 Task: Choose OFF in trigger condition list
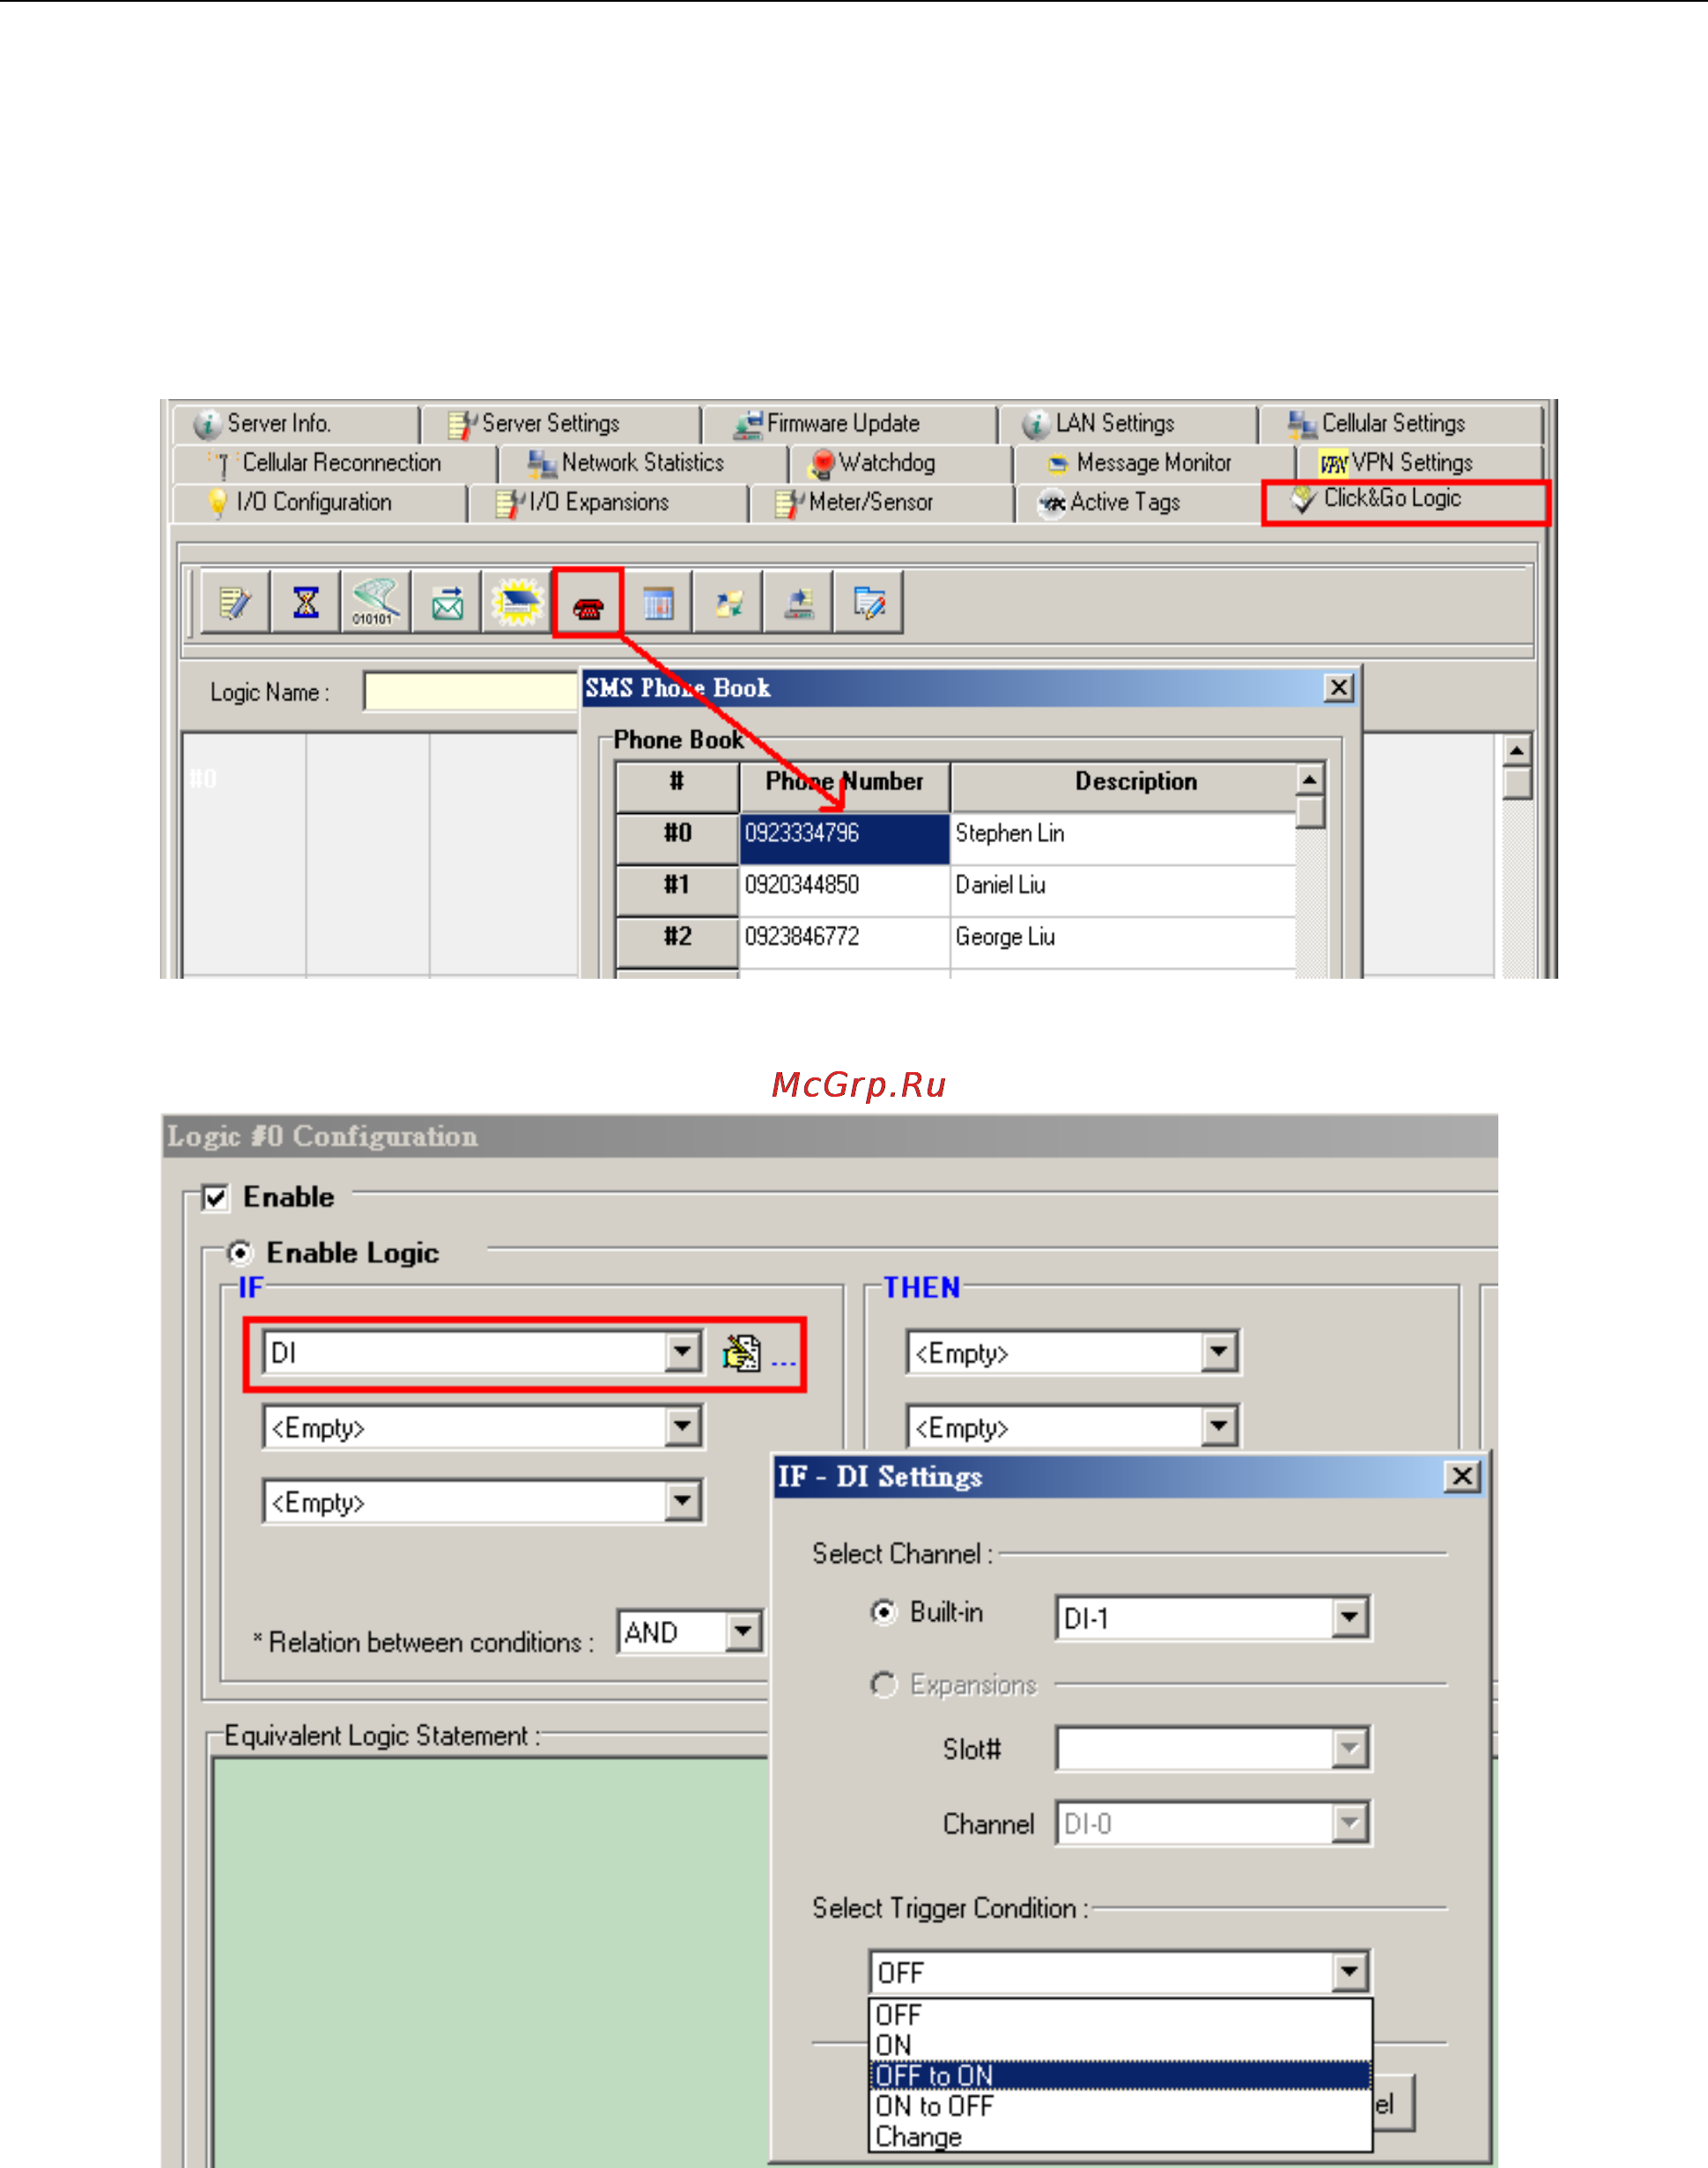click(1120, 2015)
